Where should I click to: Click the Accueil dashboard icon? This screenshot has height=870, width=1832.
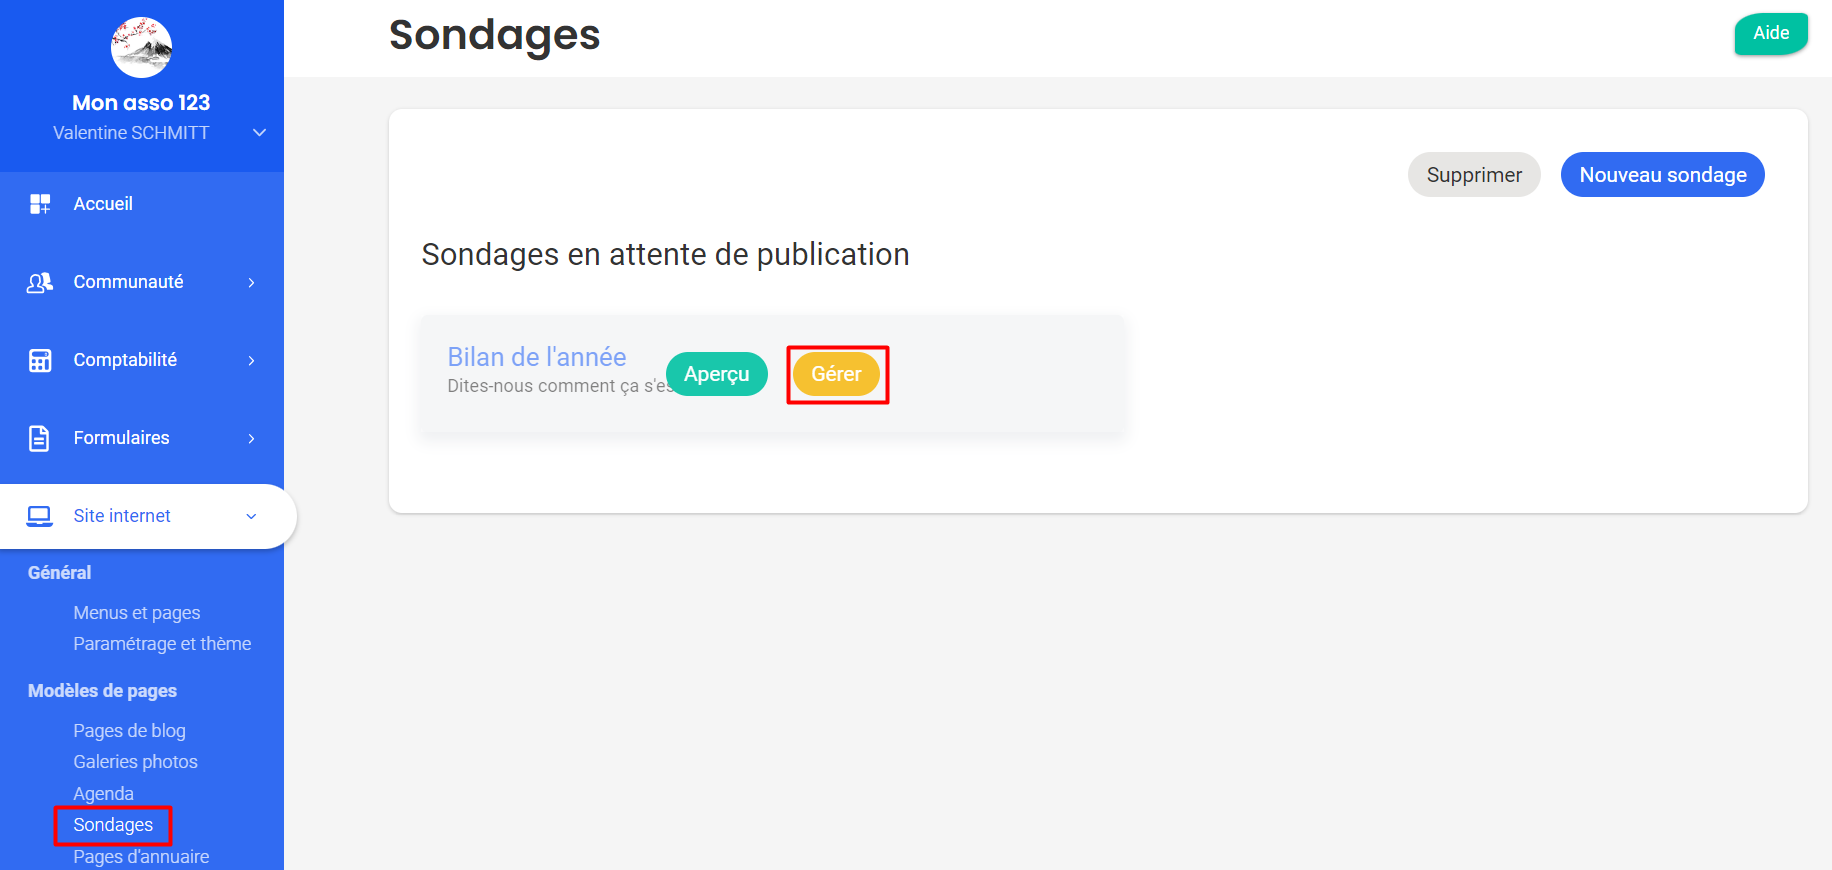click(40, 204)
